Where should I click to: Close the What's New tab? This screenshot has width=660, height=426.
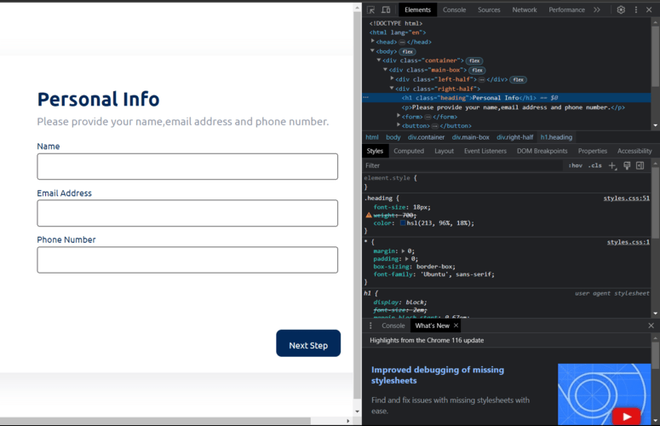pyautogui.click(x=456, y=325)
